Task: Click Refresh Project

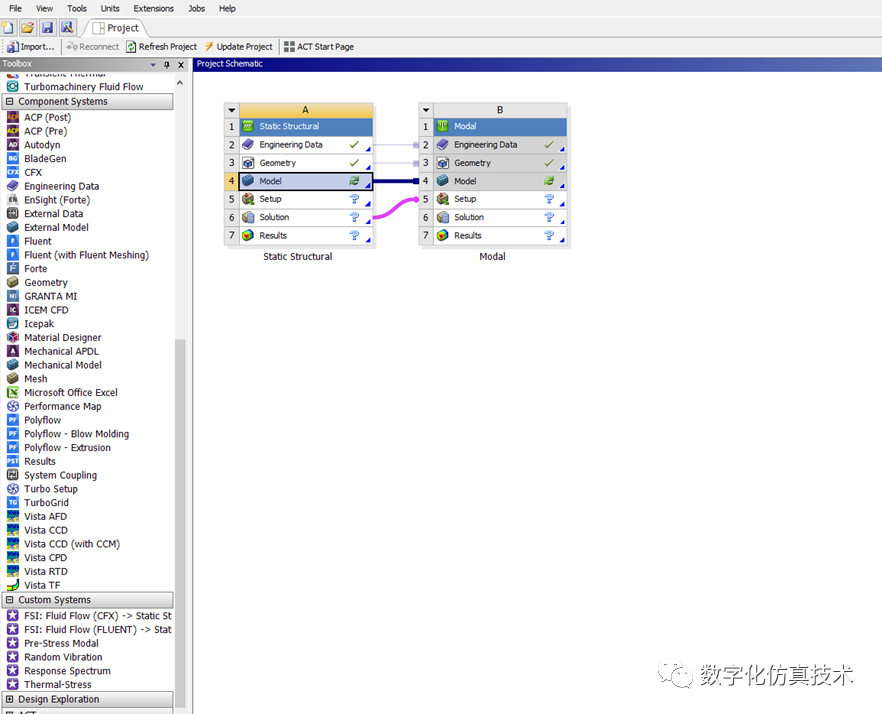Action: (x=161, y=47)
